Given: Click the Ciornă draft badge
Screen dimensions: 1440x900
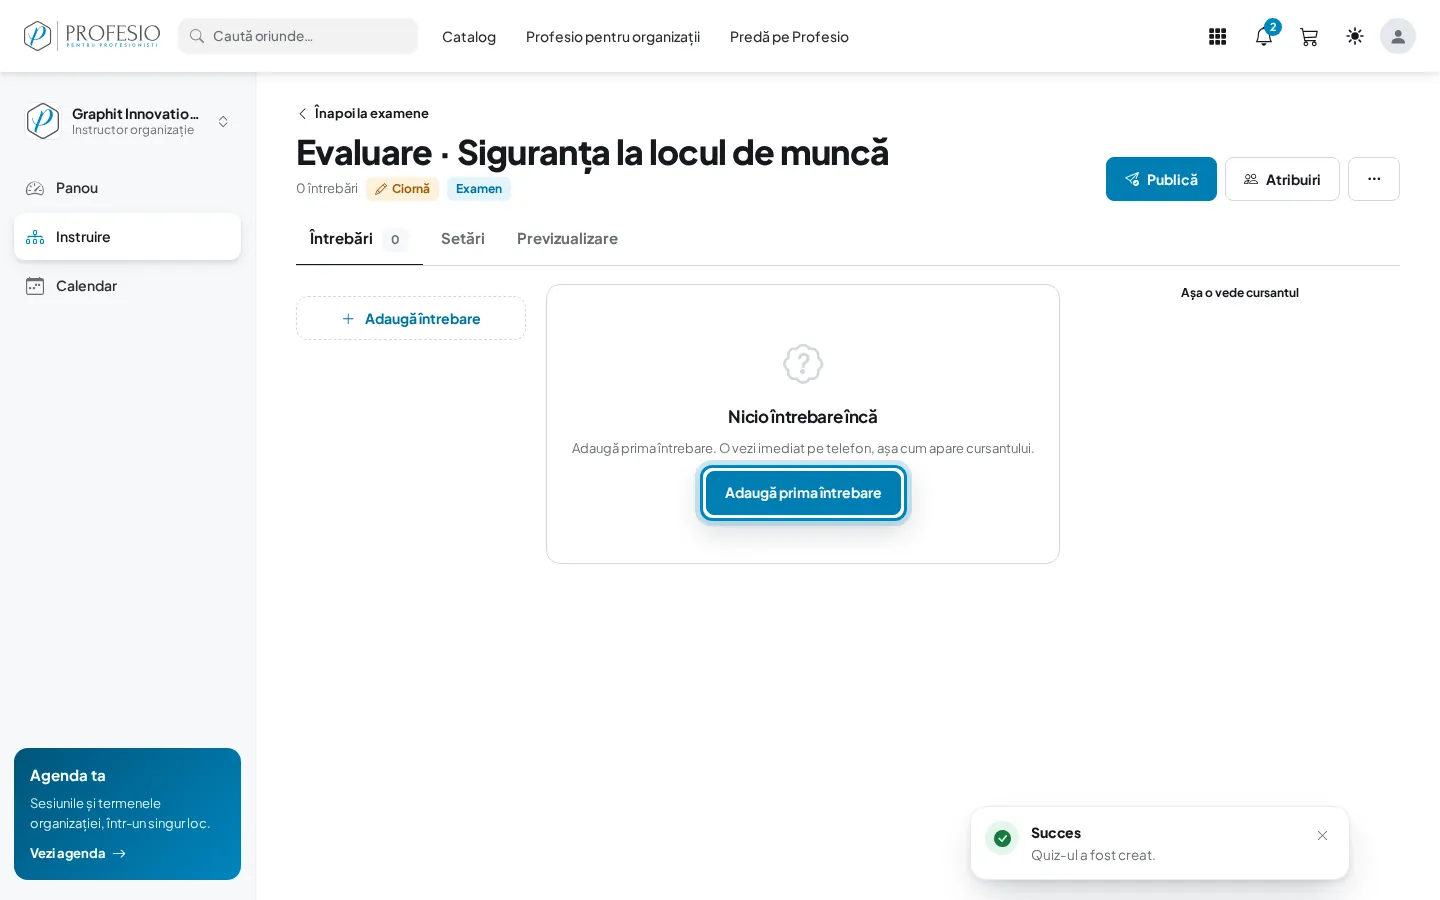Looking at the screenshot, I should point(402,189).
